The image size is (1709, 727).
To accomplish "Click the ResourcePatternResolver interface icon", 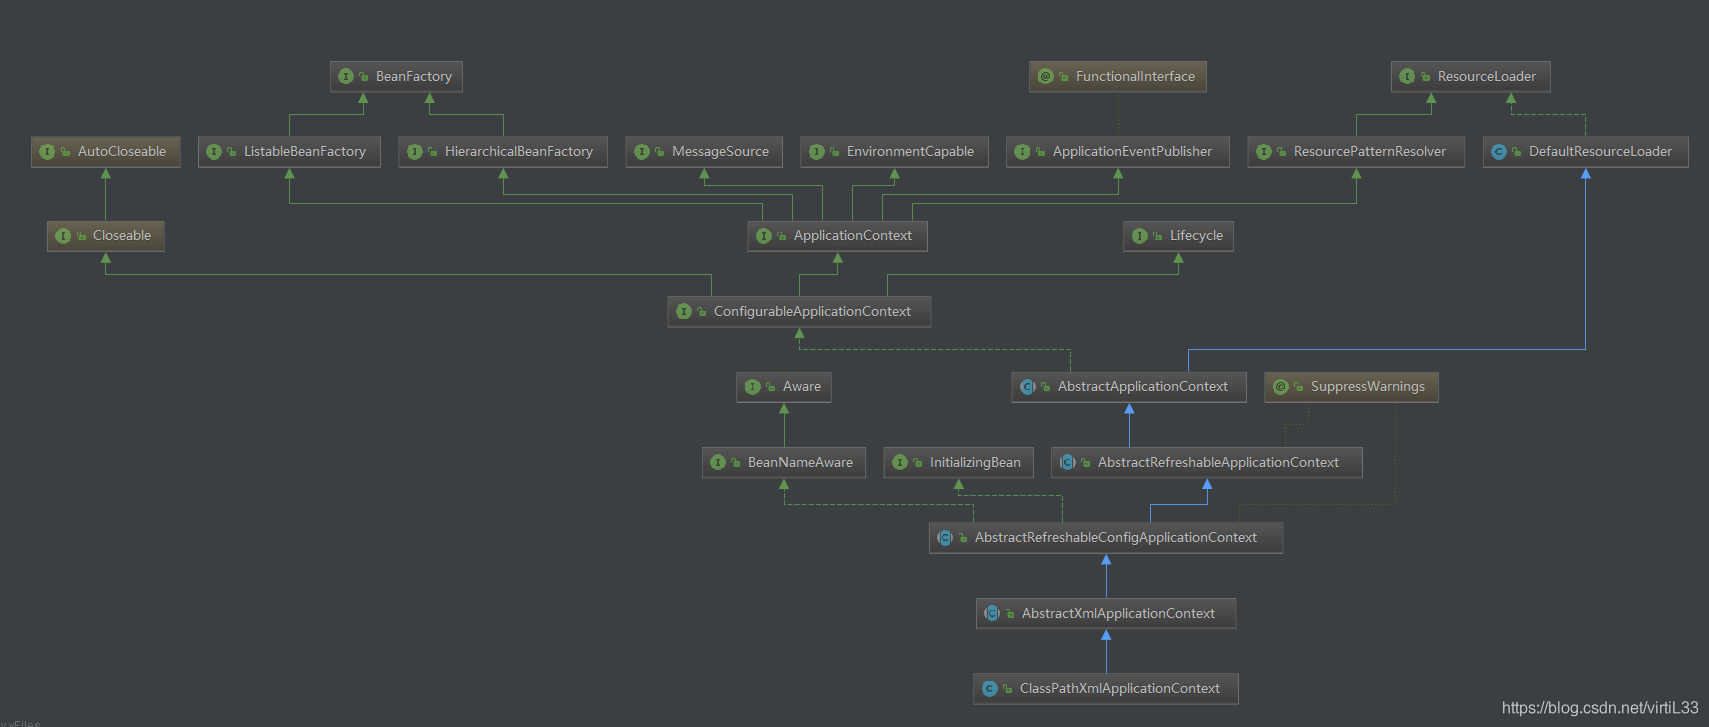I will tap(1264, 152).
